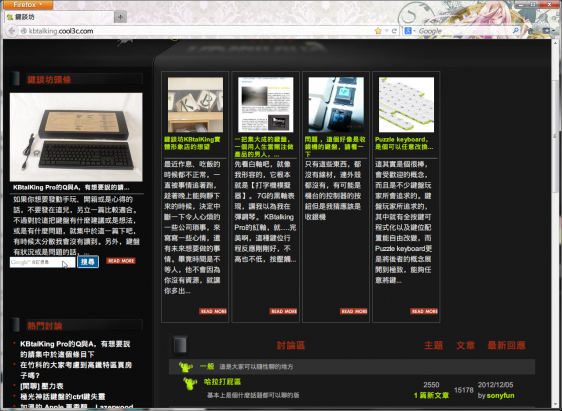Open the KBtalKing實體形象店 card thumbnail
This screenshot has width=562, height=411.
[x=195, y=105]
